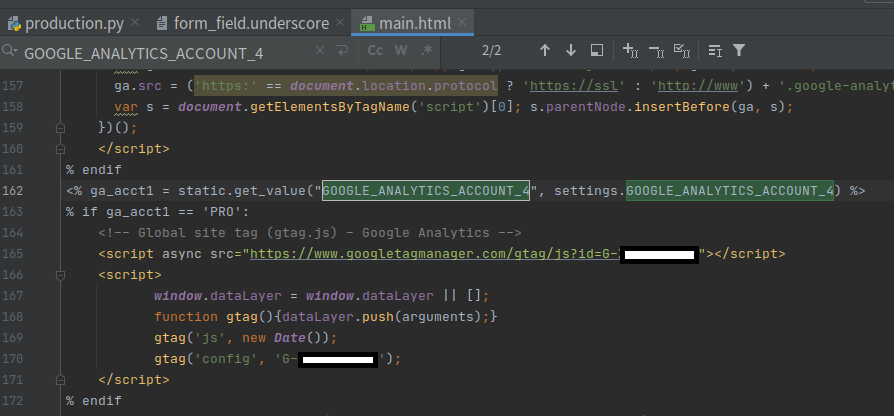Go to next occurrence arrow
The width and height of the screenshot is (894, 416).
(x=571, y=51)
